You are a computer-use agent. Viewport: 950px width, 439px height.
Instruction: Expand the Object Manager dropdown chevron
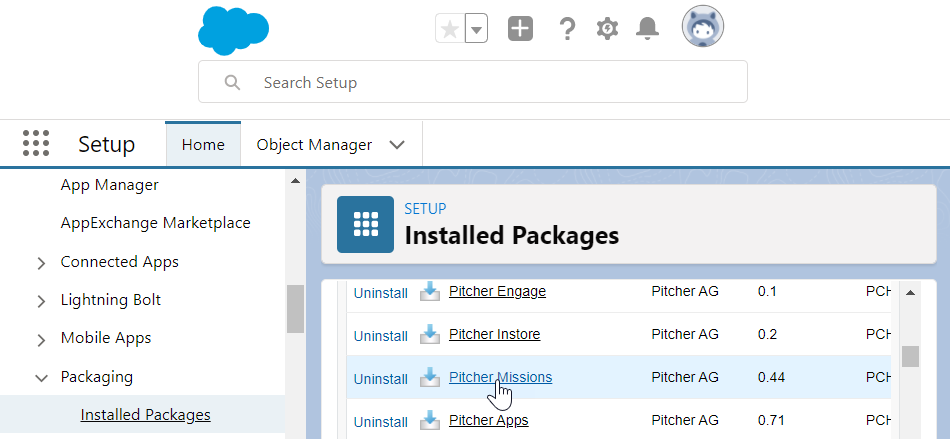click(x=397, y=144)
